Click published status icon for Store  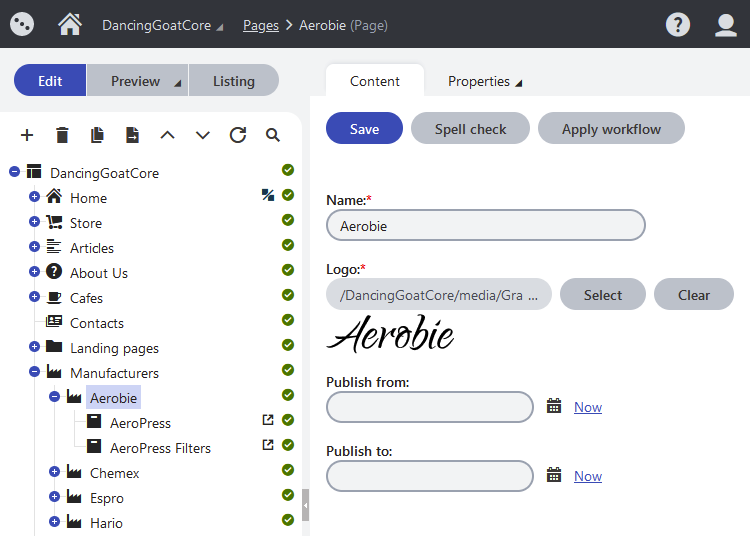(288, 220)
